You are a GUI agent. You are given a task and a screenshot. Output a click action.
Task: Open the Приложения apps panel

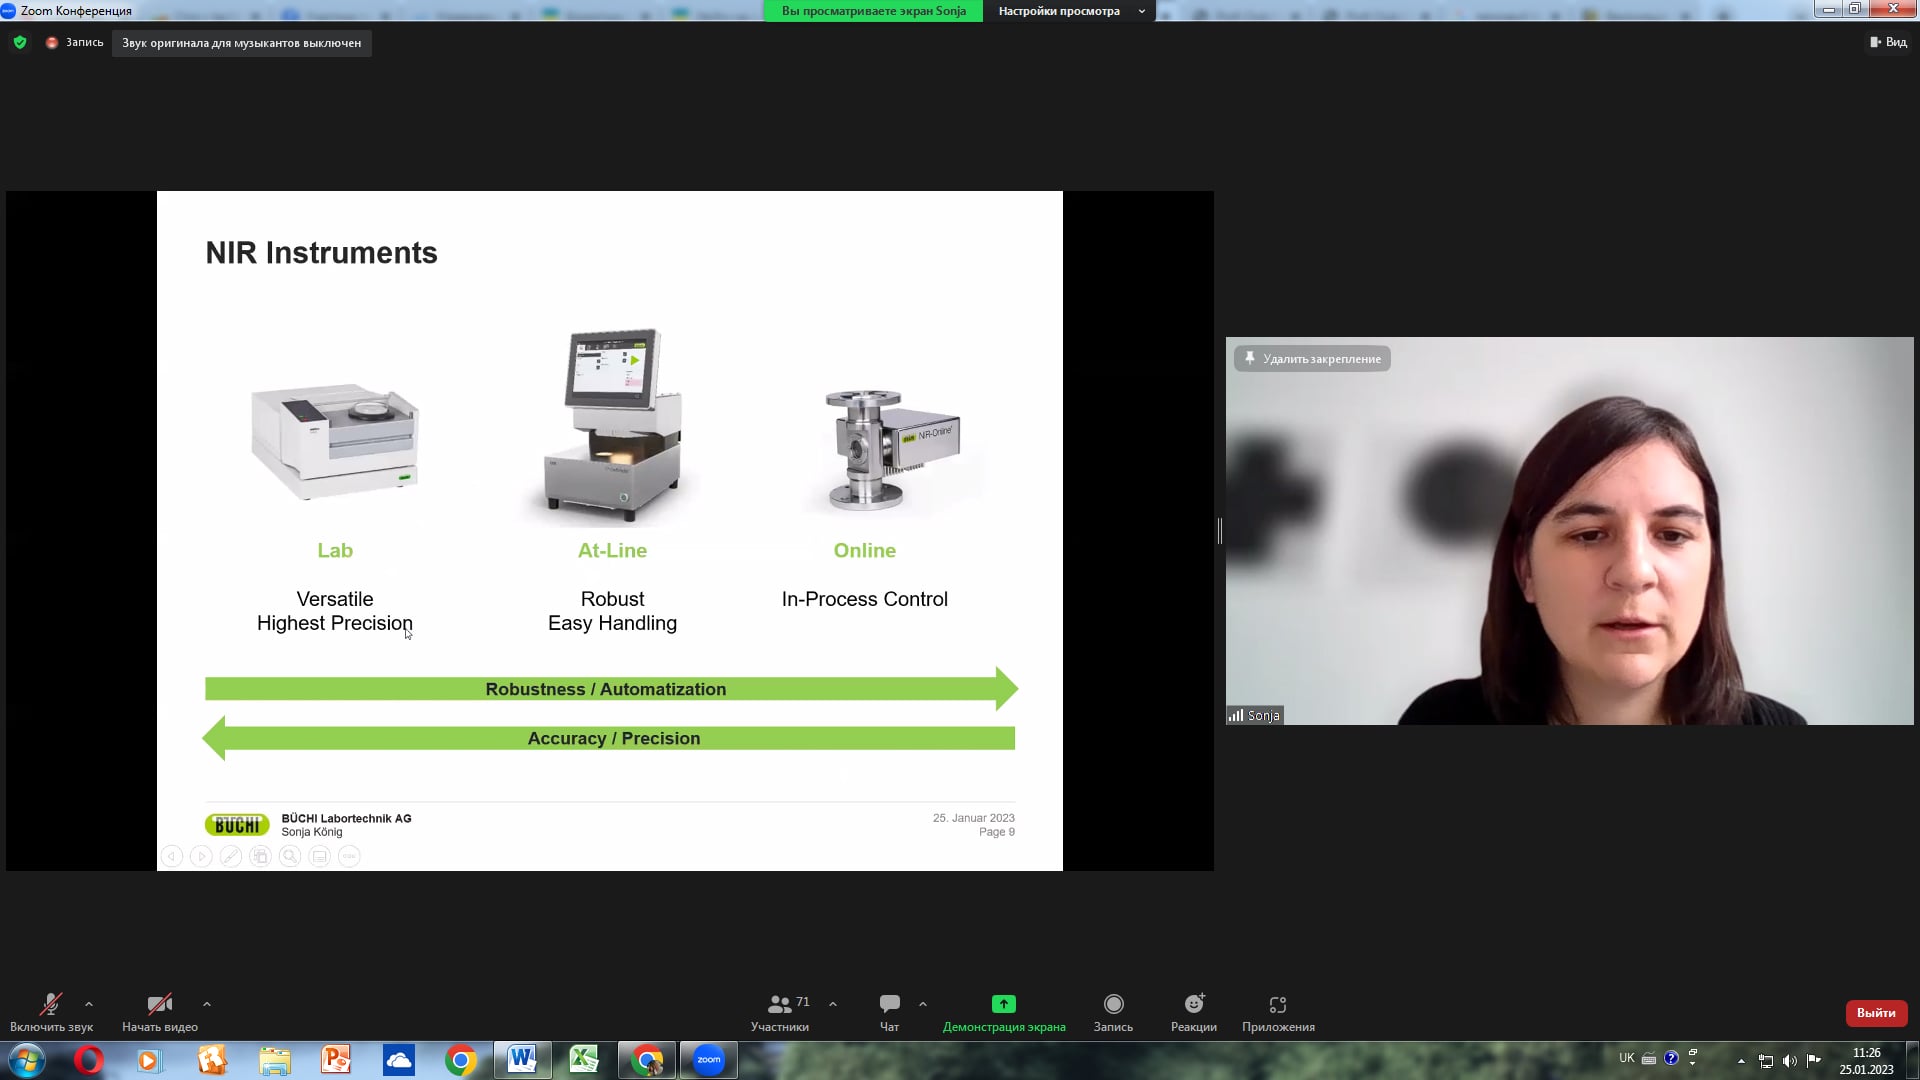[x=1278, y=1012]
